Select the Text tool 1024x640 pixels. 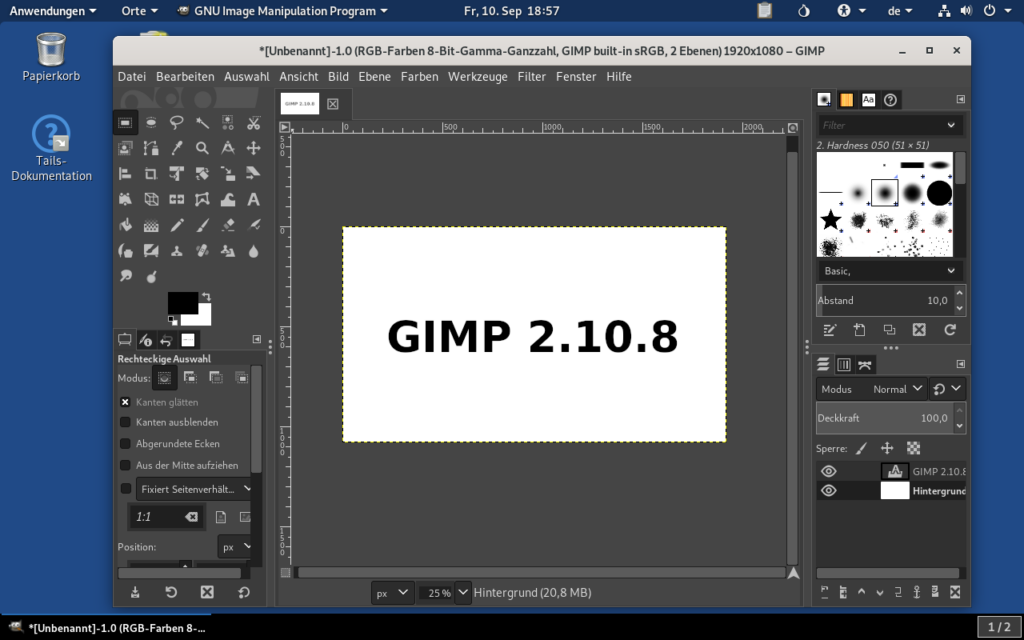(253, 199)
